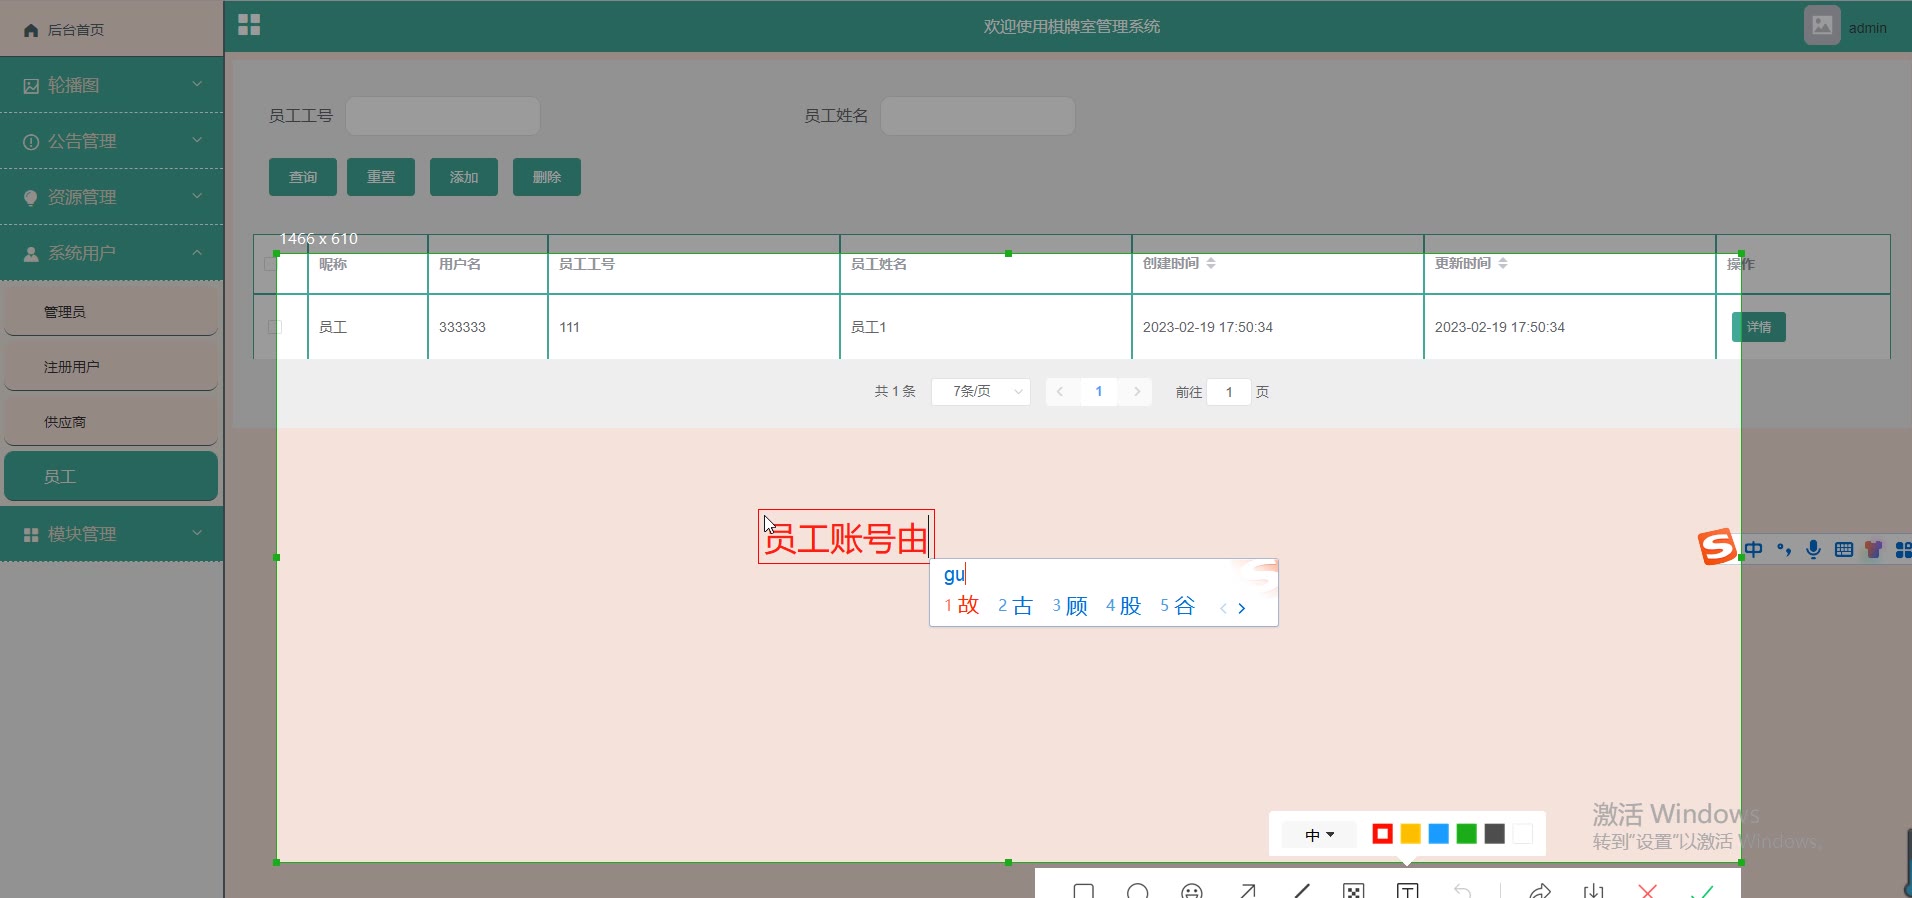Select the arrow annotation tool
Image resolution: width=1912 pixels, height=898 pixels.
point(1247,890)
